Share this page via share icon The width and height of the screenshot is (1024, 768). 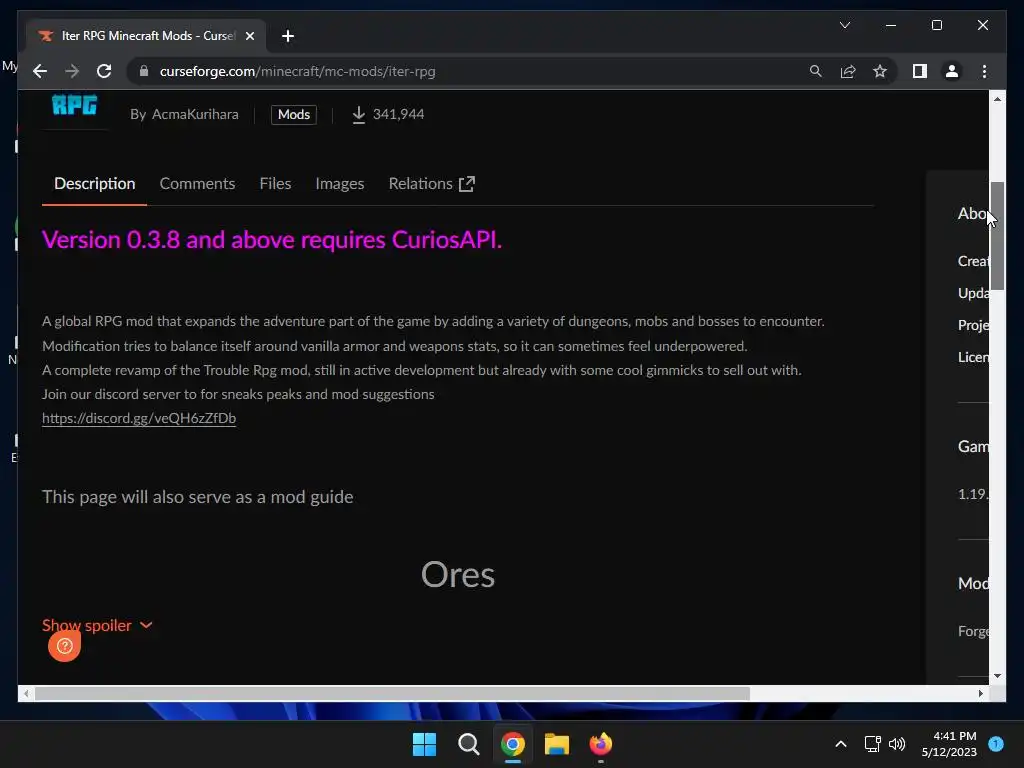pos(848,71)
